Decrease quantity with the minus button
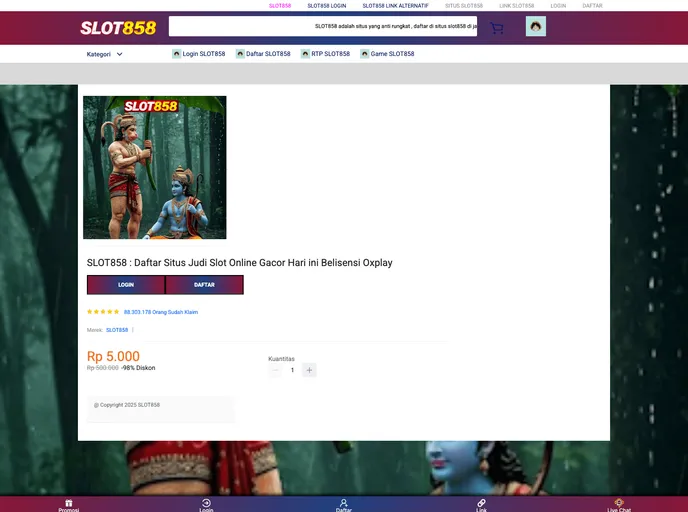The width and height of the screenshot is (688, 512). point(275,370)
